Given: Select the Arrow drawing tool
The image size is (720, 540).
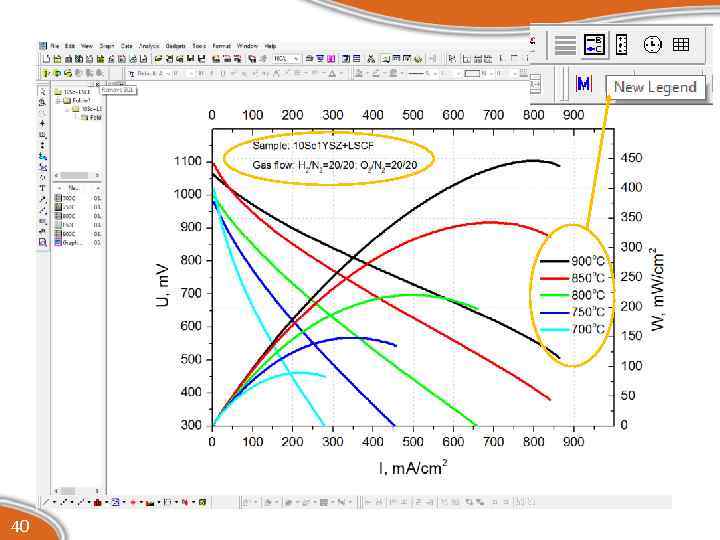Looking at the screenshot, I should [x=42, y=199].
